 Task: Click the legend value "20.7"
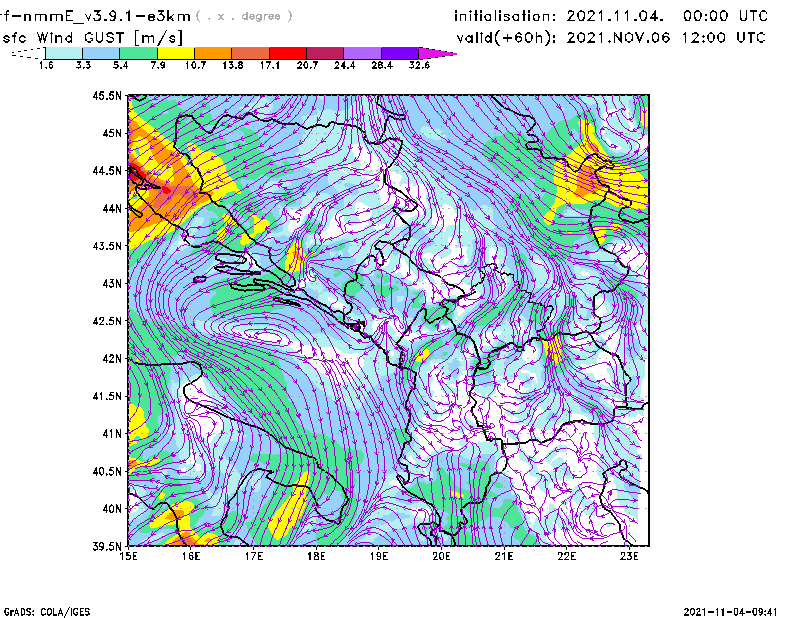pos(307,65)
